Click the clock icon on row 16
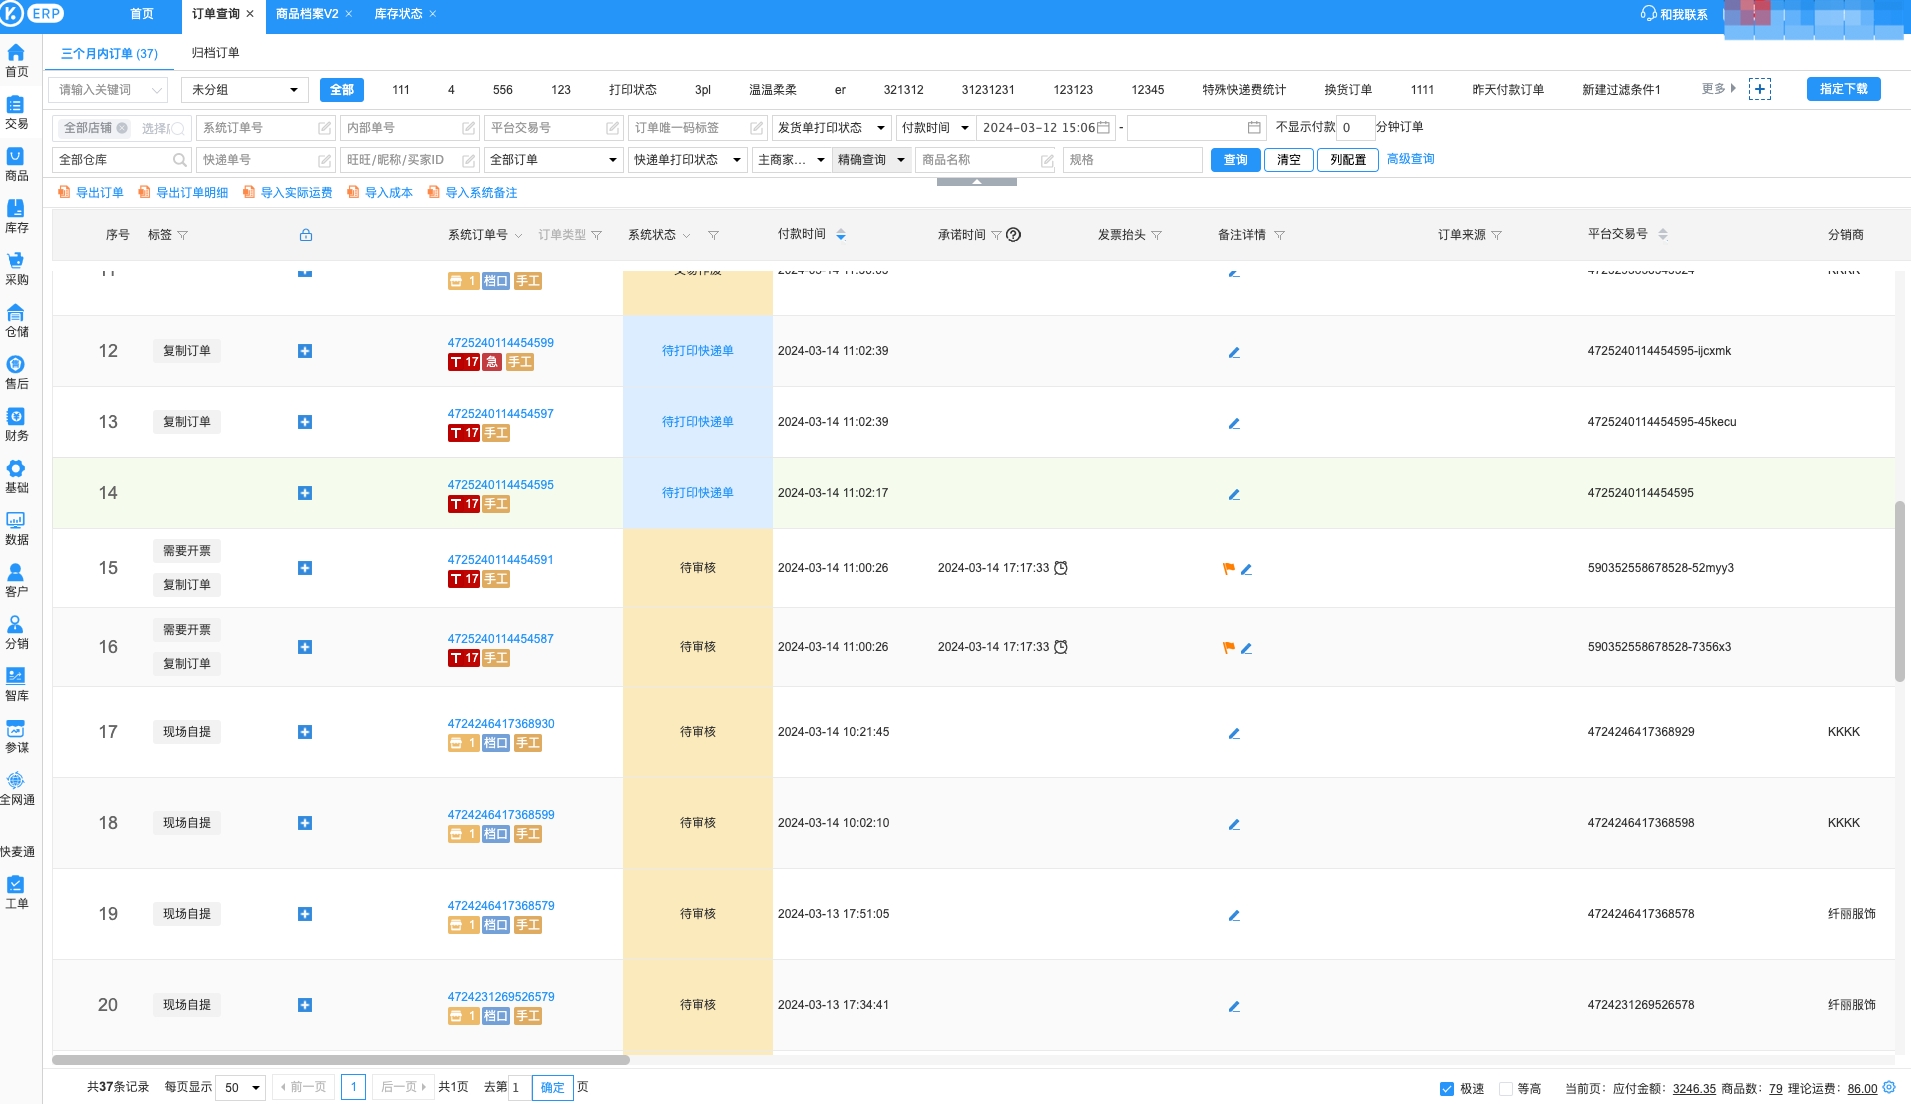Image resolution: width=1911 pixels, height=1104 pixels. click(1061, 647)
